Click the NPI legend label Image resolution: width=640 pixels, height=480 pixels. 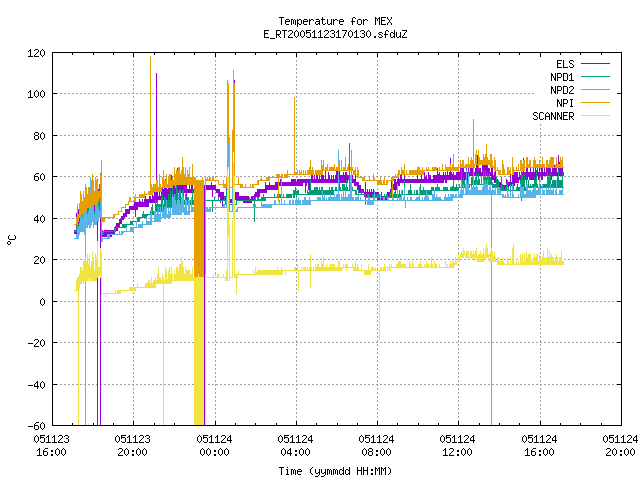click(565, 103)
